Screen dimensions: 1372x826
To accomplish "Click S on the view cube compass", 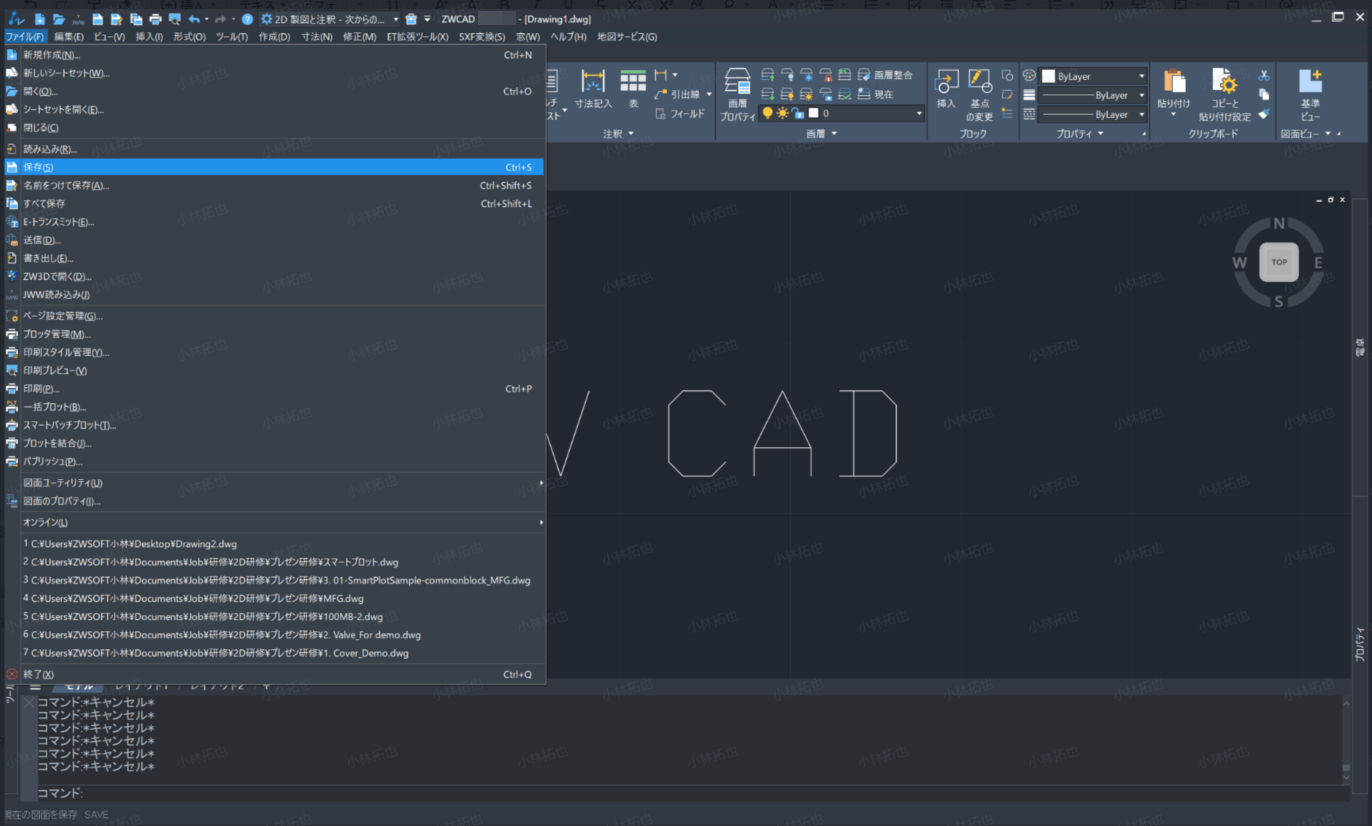I will [1278, 301].
